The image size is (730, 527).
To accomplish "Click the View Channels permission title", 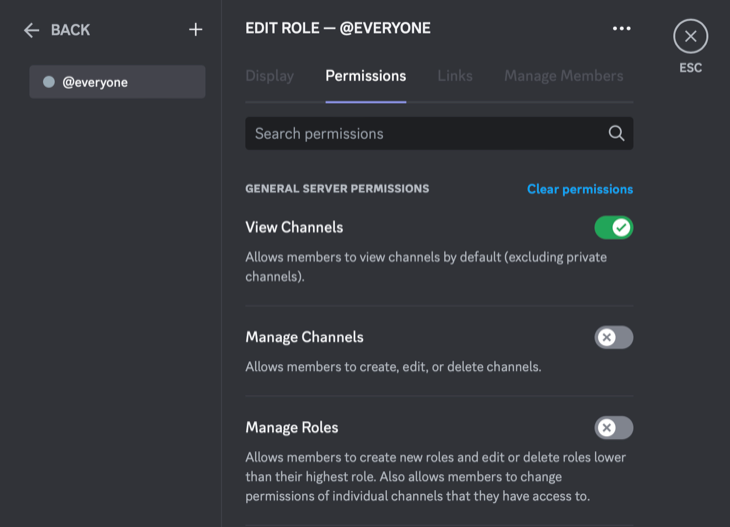I will coord(294,227).
